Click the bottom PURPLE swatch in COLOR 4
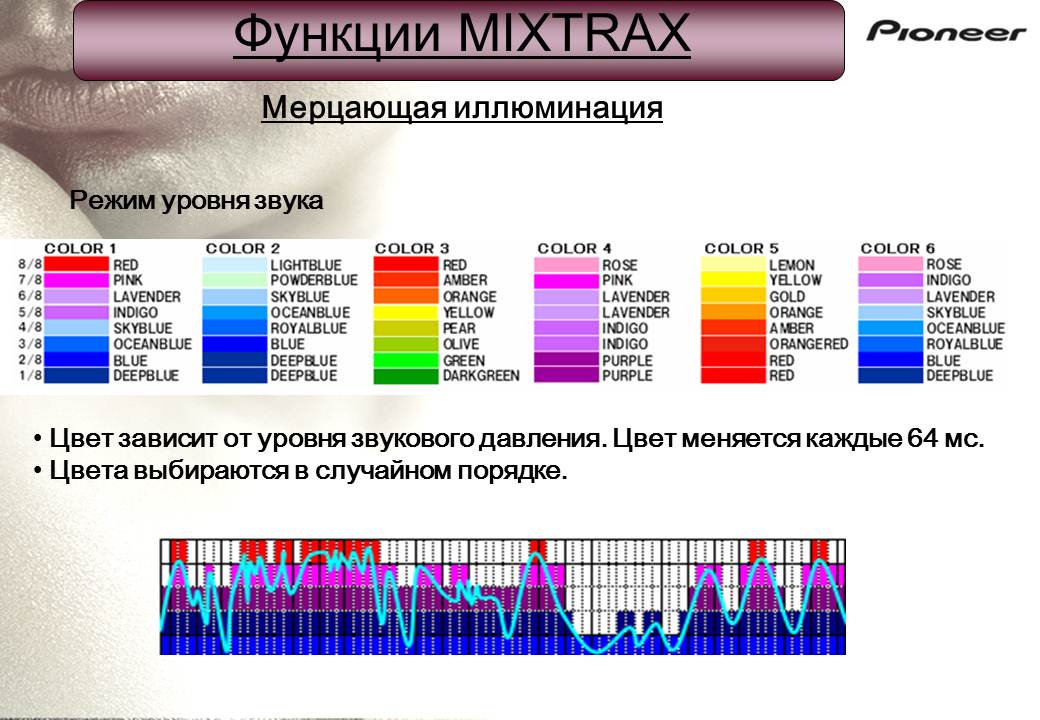 point(567,376)
